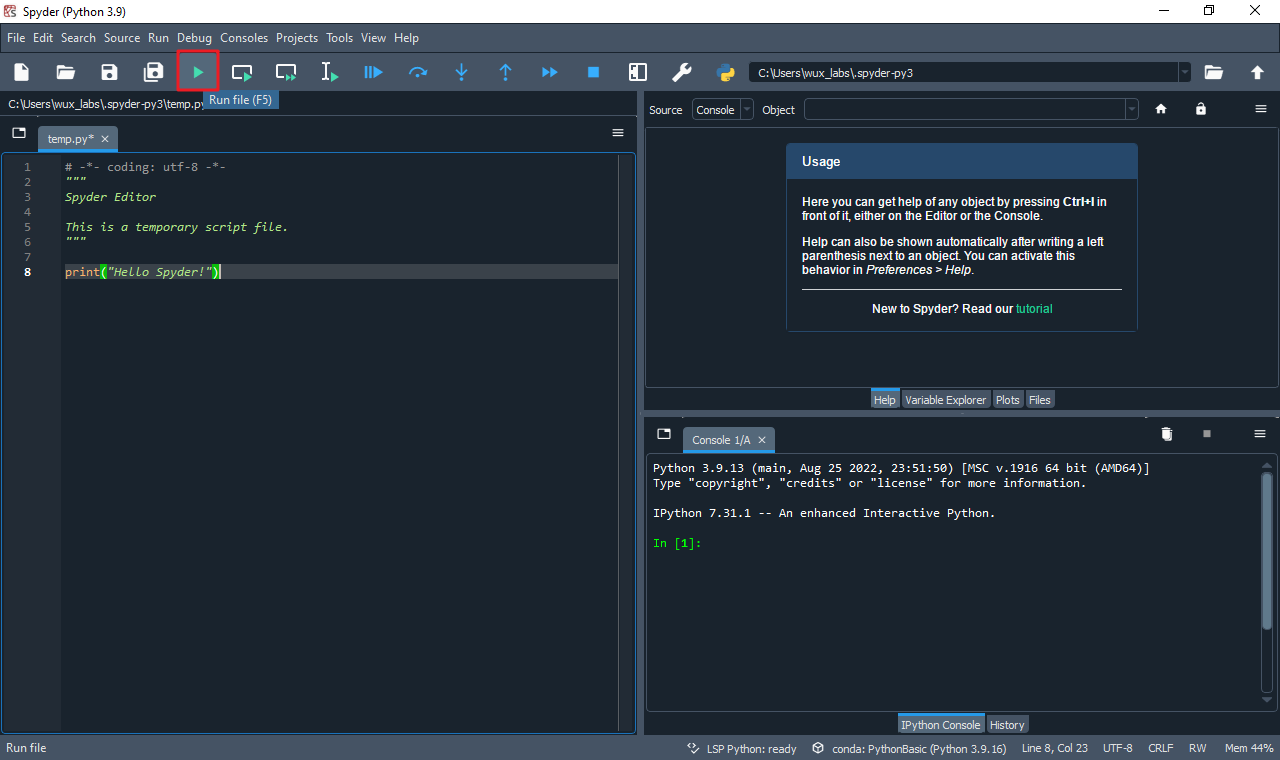Start debugging file icon
Viewport: 1280px width, 760px height.
pyautogui.click(x=374, y=72)
